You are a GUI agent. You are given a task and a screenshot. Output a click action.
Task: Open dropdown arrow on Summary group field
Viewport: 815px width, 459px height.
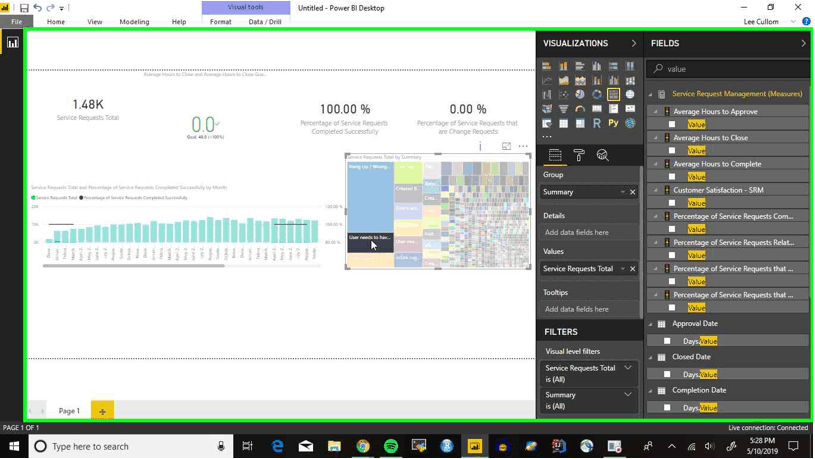tap(623, 192)
